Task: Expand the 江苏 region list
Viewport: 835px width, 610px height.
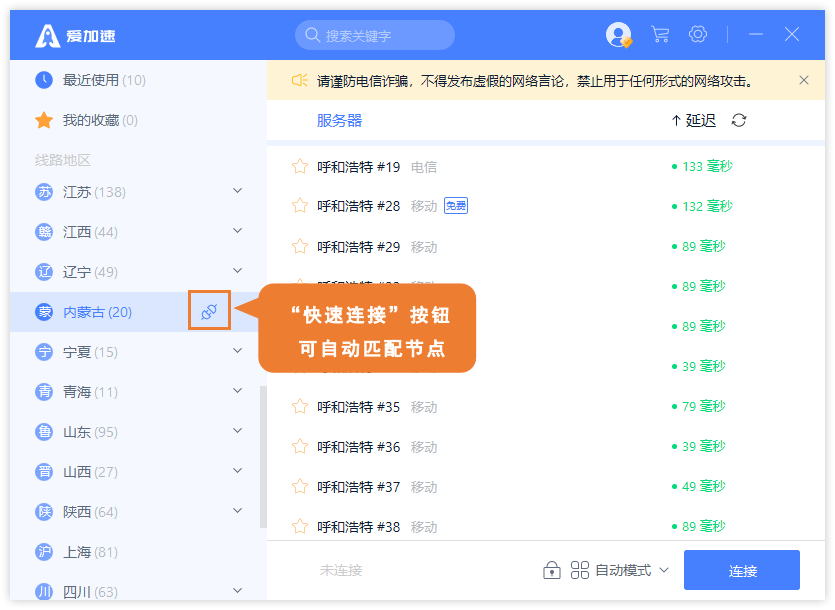Action: coord(238,191)
